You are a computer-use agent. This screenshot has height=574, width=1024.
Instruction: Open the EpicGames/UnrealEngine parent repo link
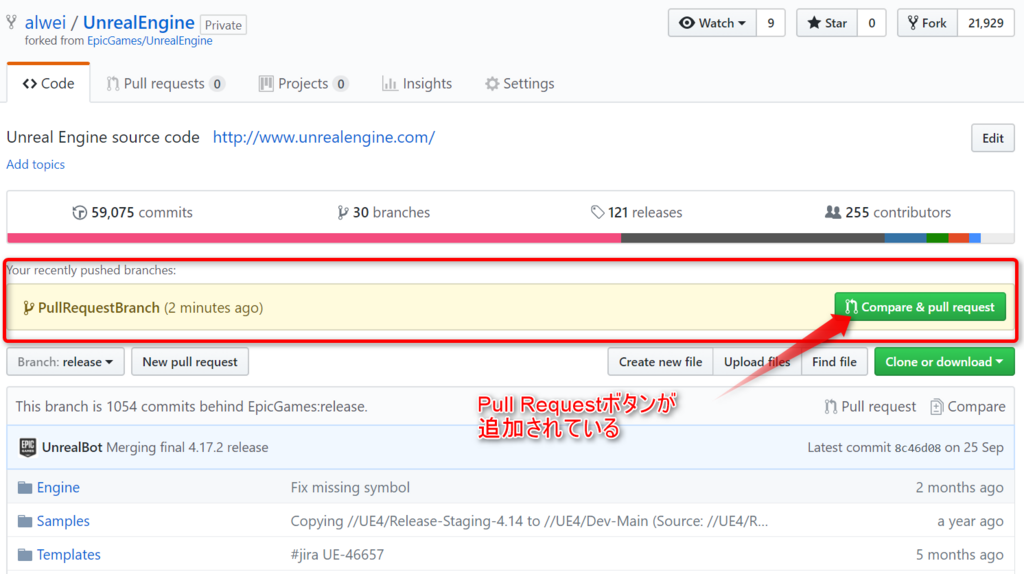pos(150,40)
